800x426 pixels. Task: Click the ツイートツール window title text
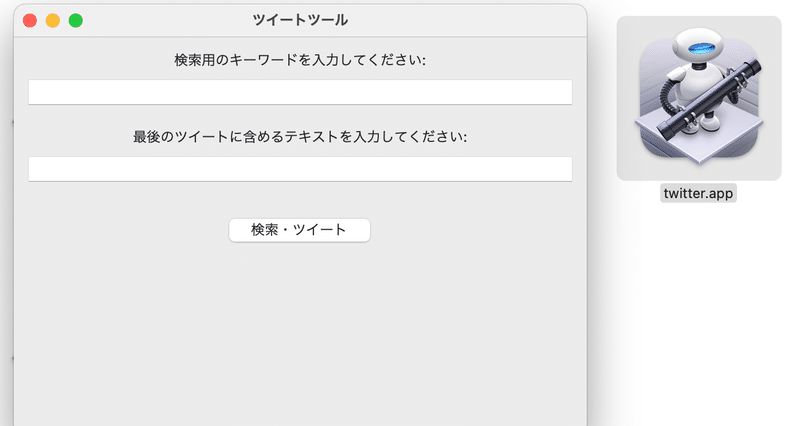[300, 20]
